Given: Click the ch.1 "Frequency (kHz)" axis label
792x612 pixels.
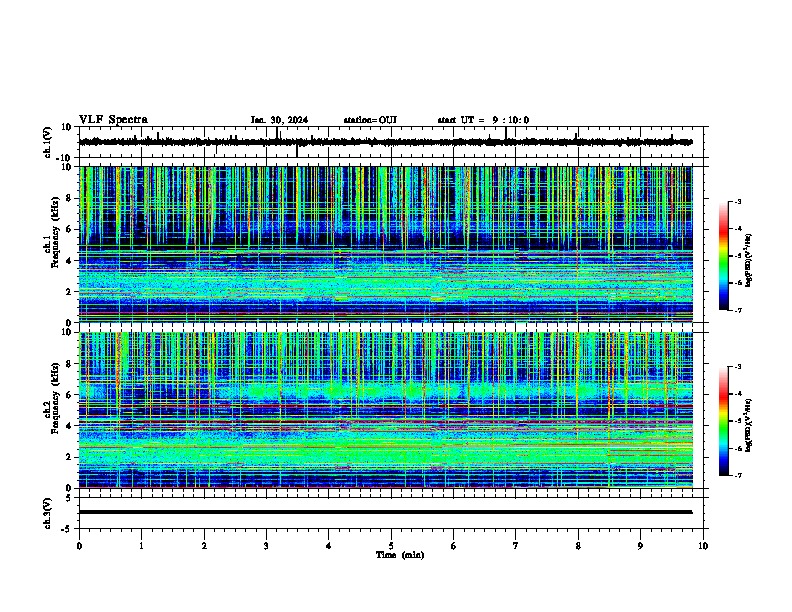Looking at the screenshot, I should click(x=55, y=232).
